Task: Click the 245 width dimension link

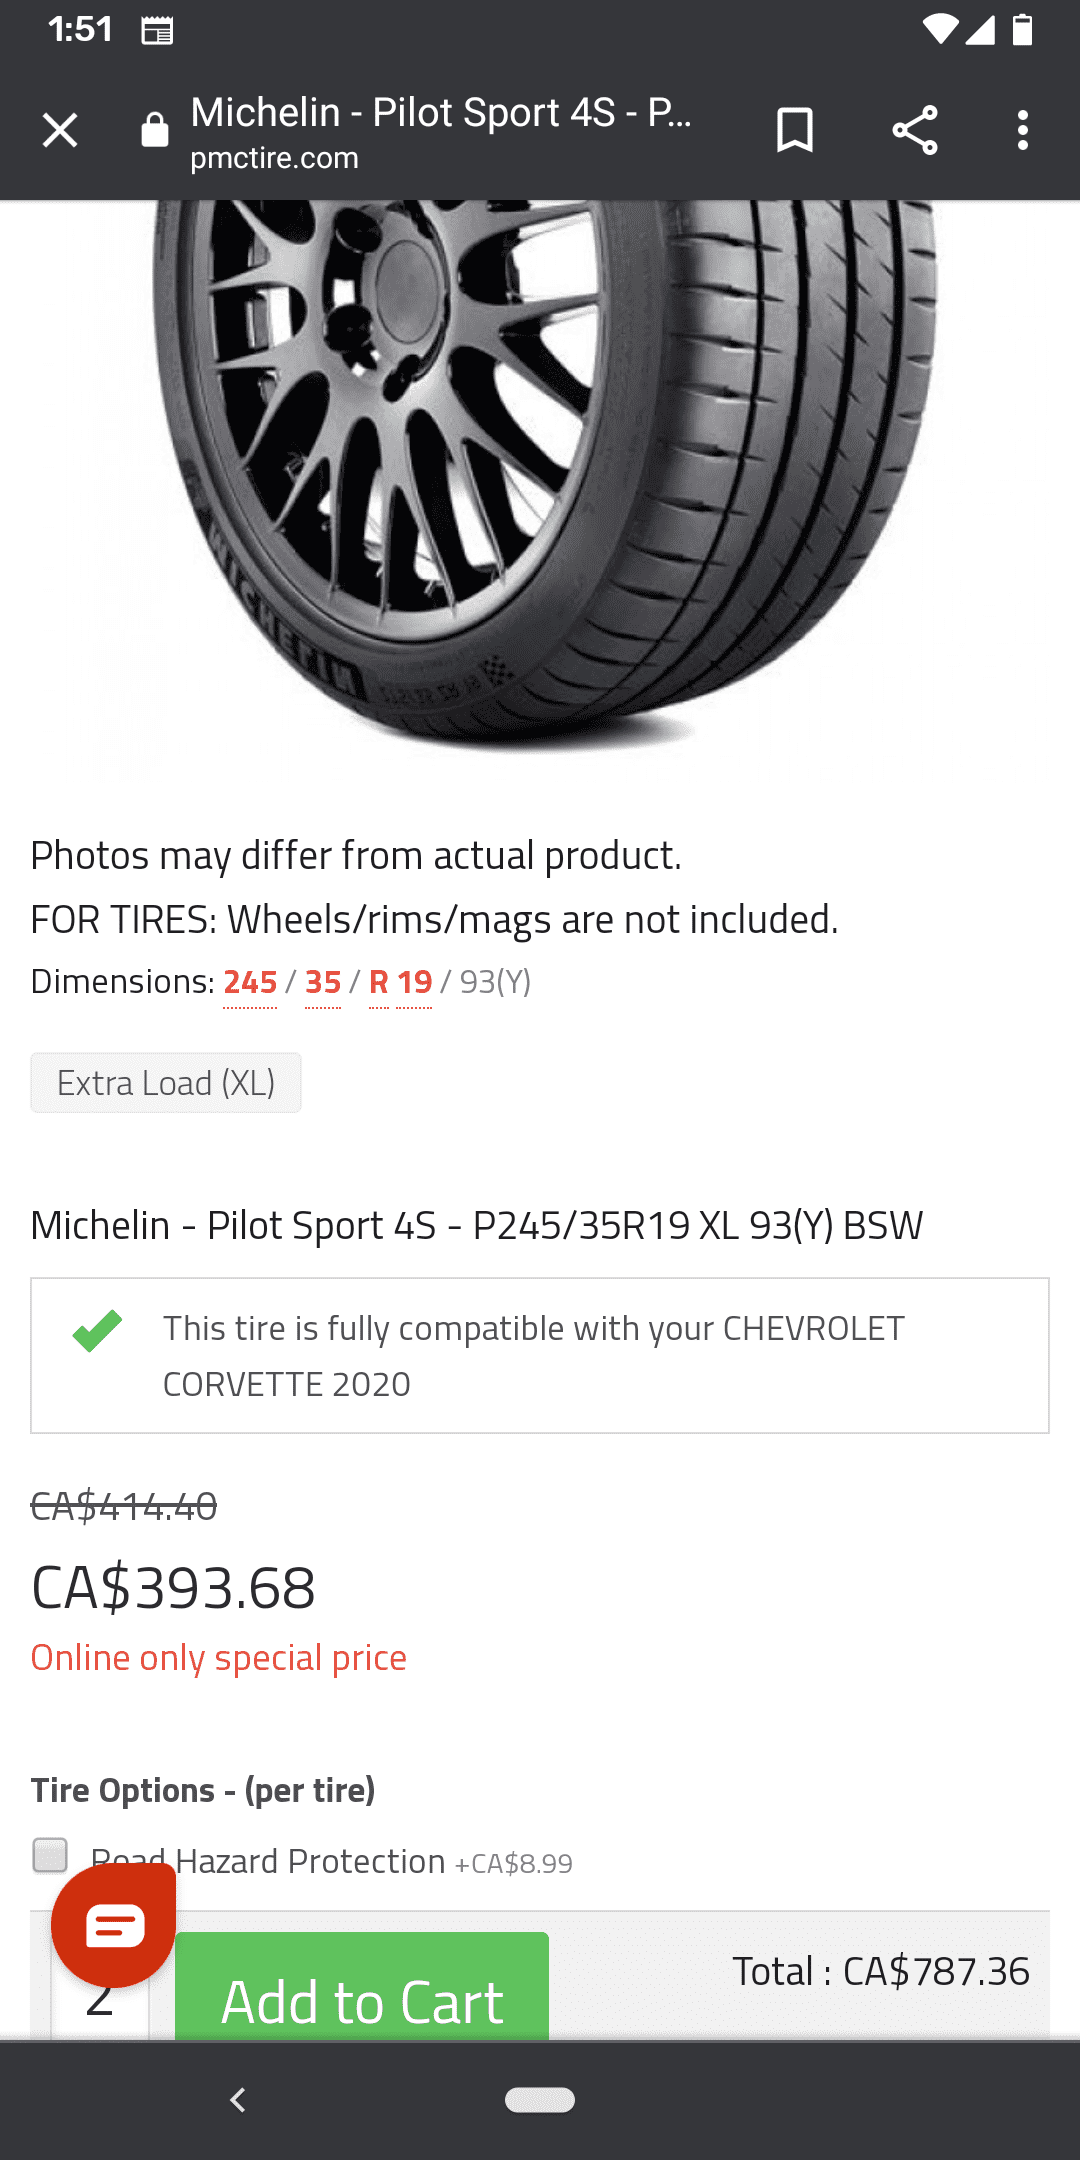Action: point(250,982)
